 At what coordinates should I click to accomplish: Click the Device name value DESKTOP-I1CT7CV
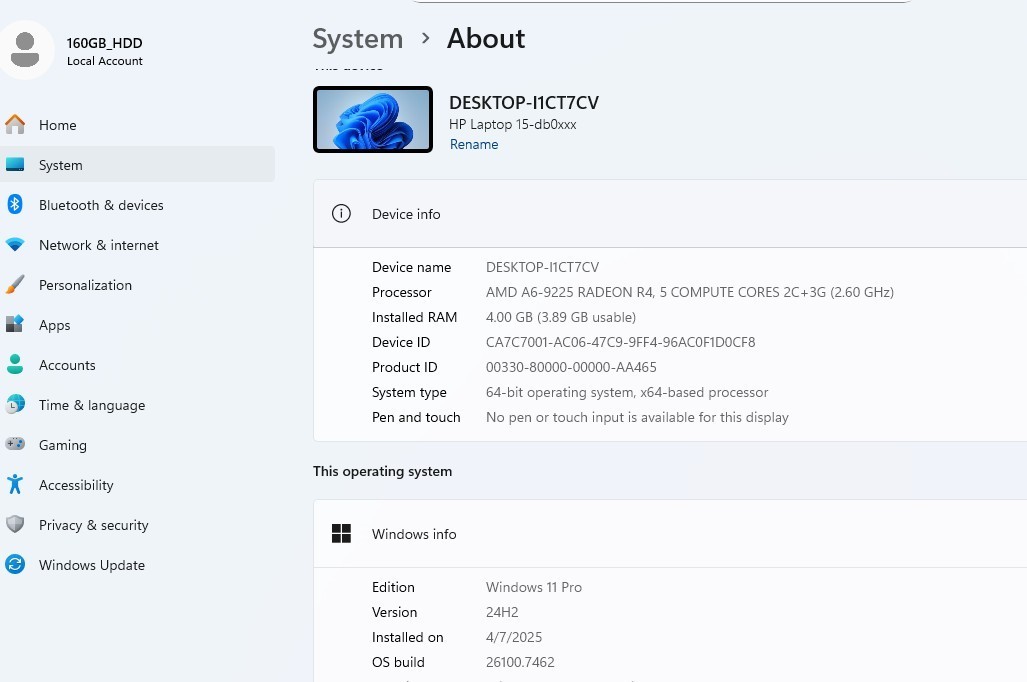542,267
